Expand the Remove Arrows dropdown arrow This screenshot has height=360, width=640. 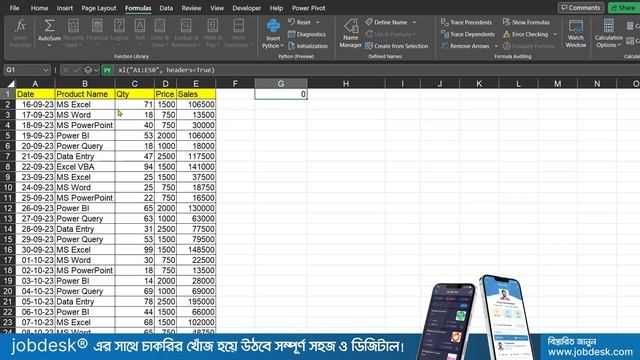click(496, 46)
